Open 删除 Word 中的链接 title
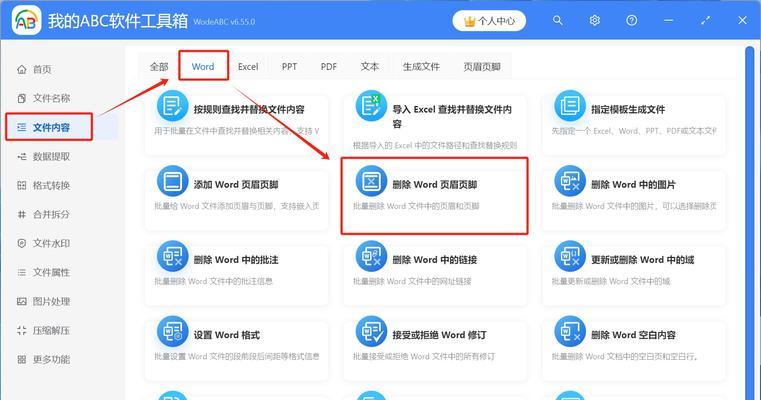Image resolution: width=761 pixels, height=400 pixels. 435,260
